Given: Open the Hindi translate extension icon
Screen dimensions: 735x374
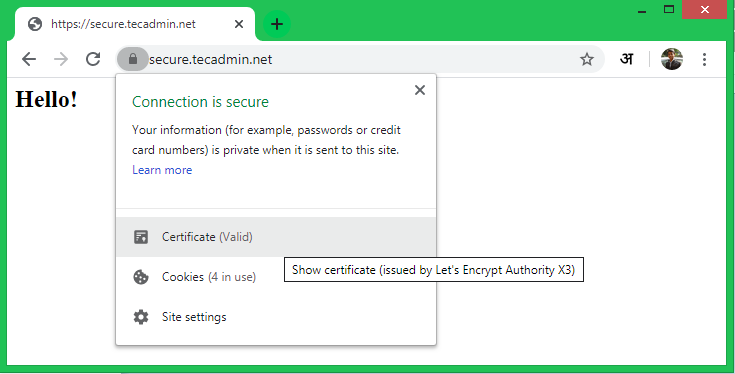Looking at the screenshot, I should click(x=627, y=59).
